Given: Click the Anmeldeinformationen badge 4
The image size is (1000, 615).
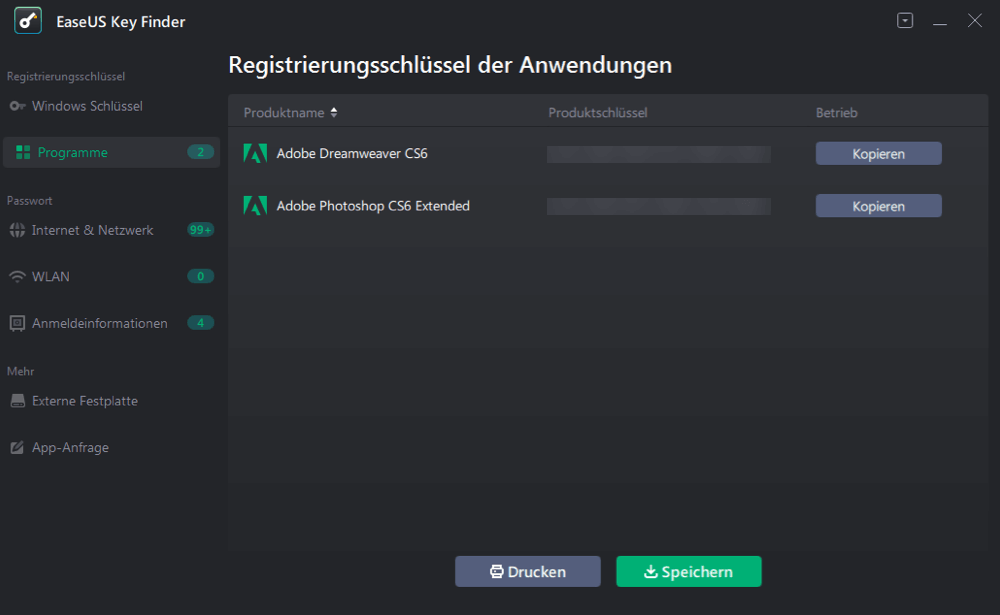Looking at the screenshot, I should click(x=200, y=323).
